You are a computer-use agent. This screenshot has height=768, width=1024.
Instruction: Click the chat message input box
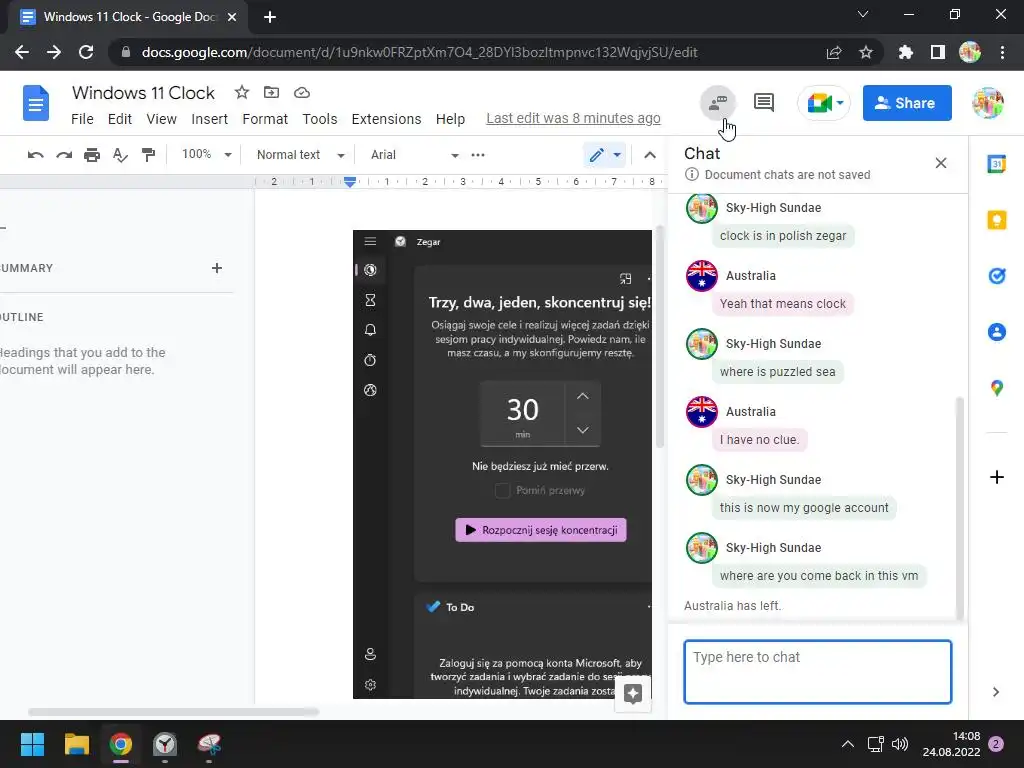click(818, 671)
